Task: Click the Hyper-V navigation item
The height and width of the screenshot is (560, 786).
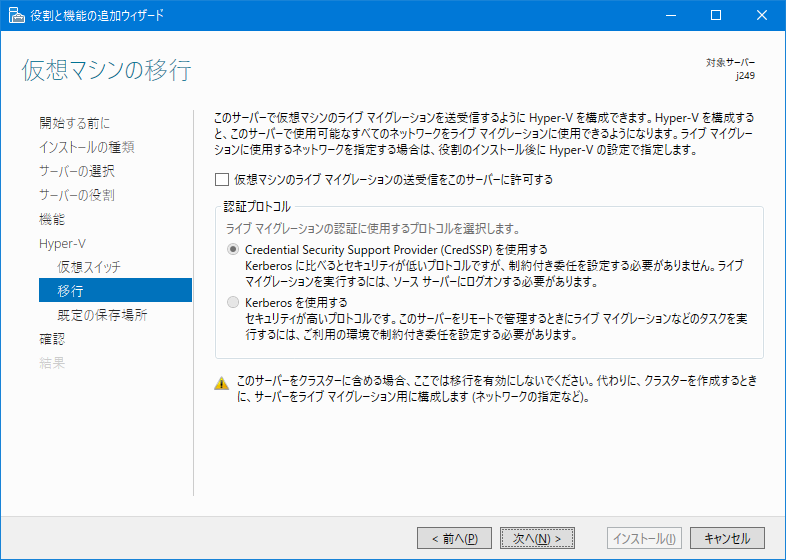Action: tap(61, 243)
